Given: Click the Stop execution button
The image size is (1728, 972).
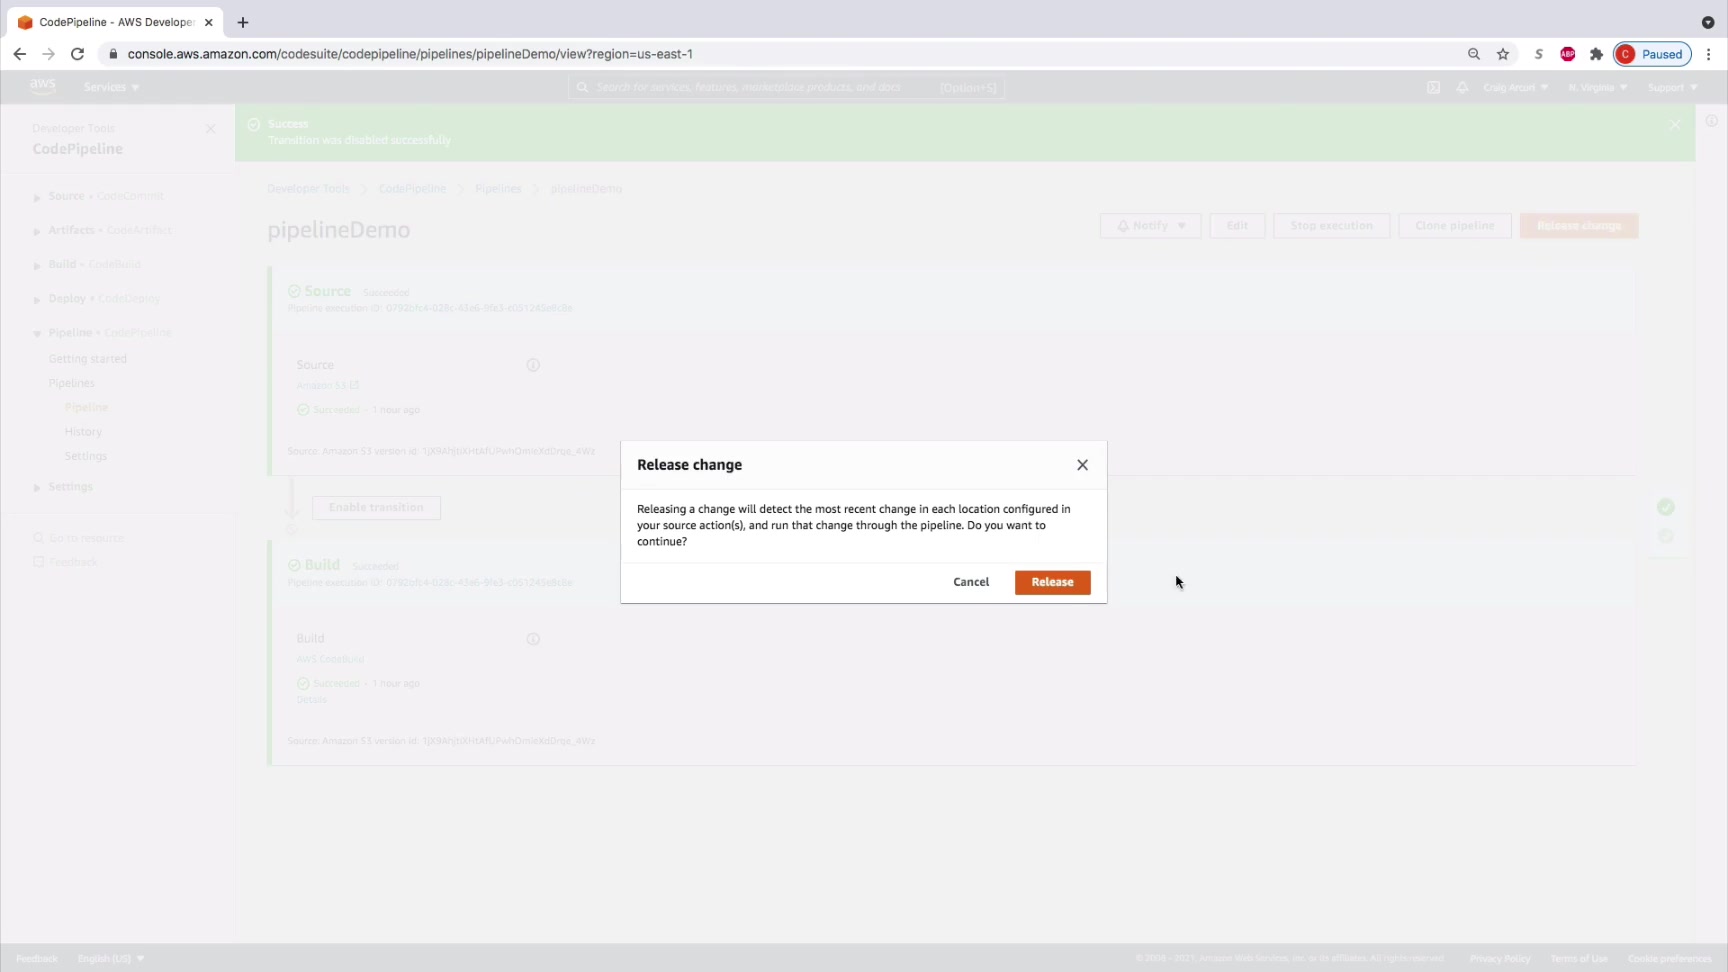Looking at the screenshot, I should click(1331, 226).
